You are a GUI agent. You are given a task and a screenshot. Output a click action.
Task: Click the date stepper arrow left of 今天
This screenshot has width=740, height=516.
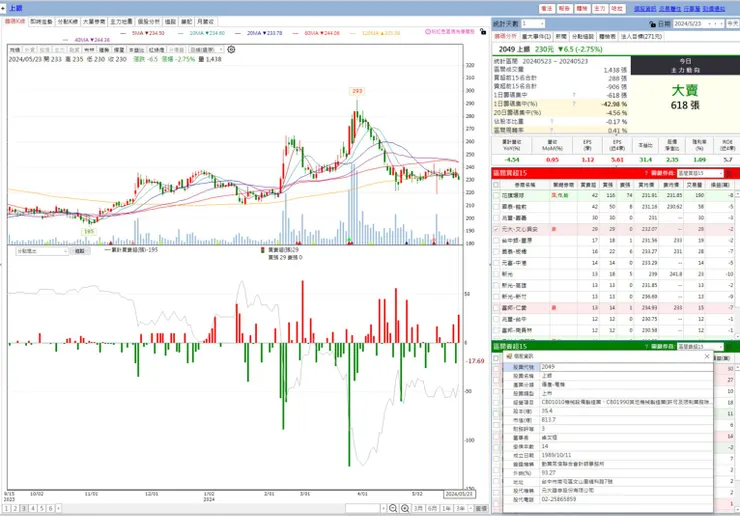722,24
